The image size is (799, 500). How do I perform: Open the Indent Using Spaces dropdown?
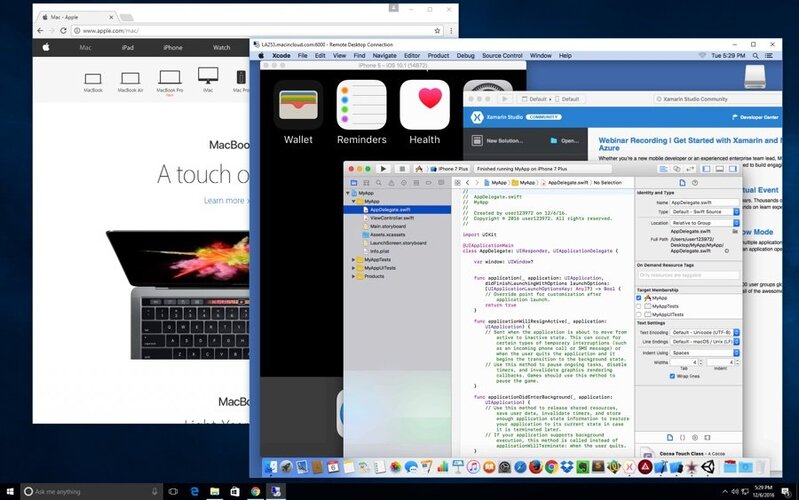pos(705,353)
